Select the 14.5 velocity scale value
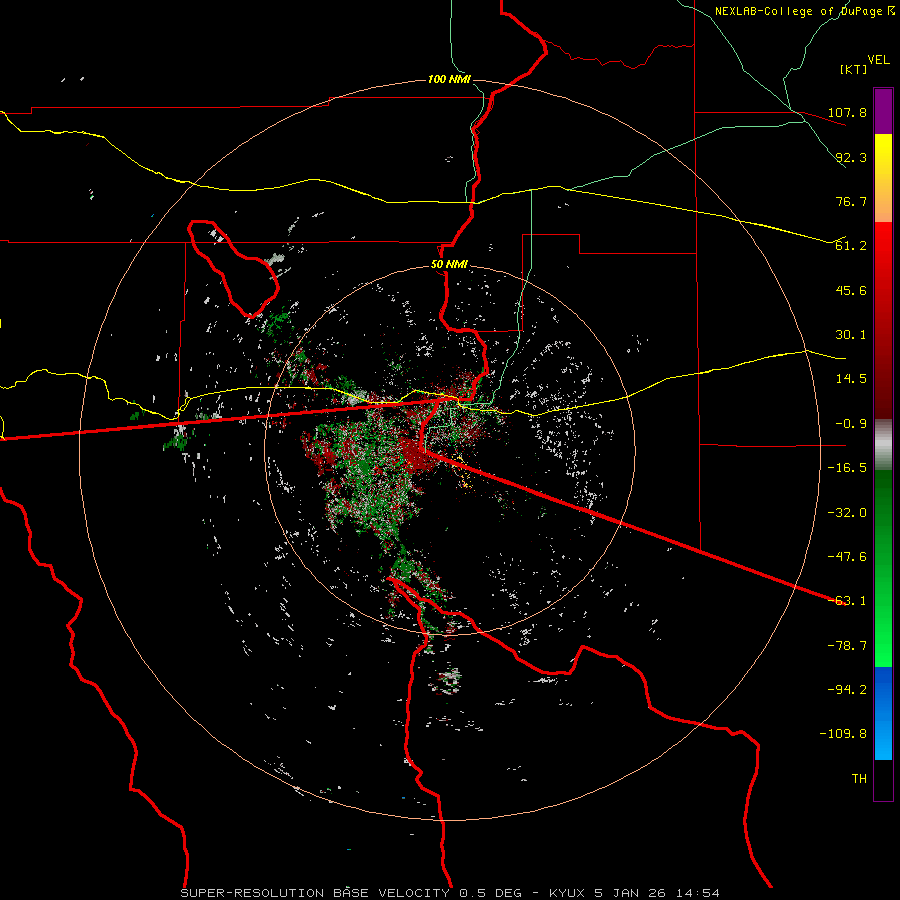This screenshot has width=900, height=900. (x=851, y=379)
